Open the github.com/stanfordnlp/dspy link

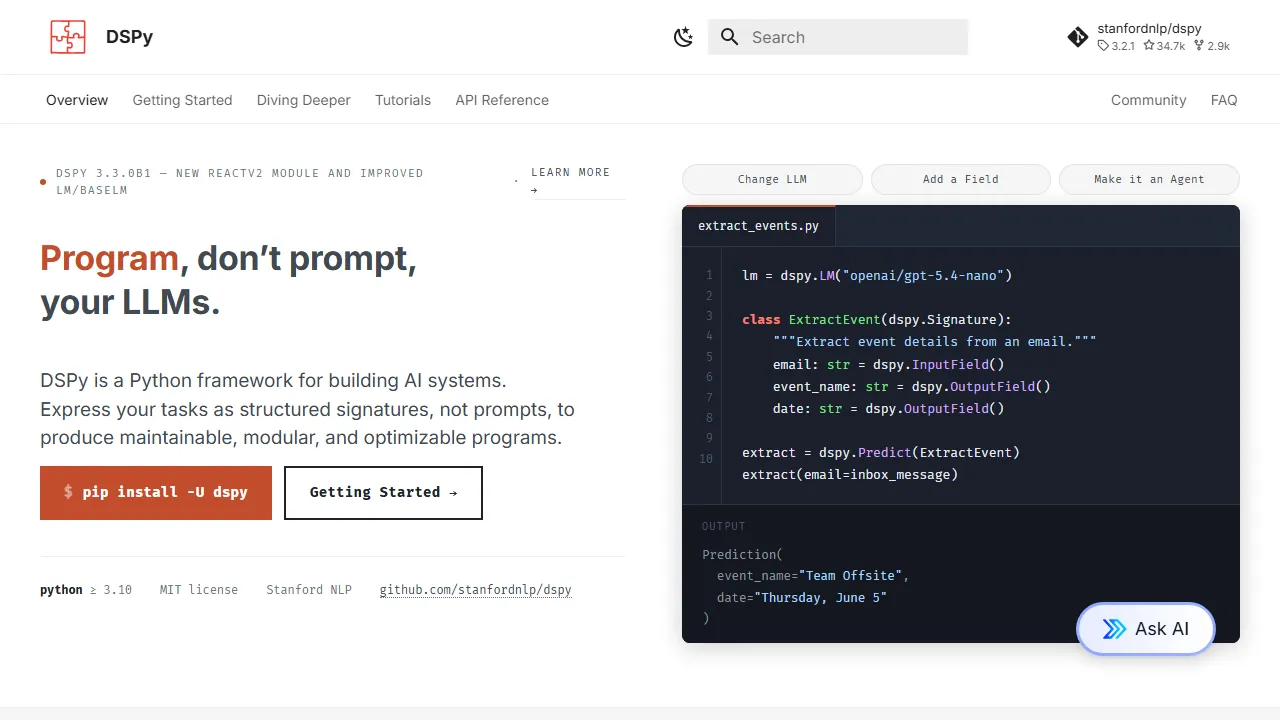point(476,590)
